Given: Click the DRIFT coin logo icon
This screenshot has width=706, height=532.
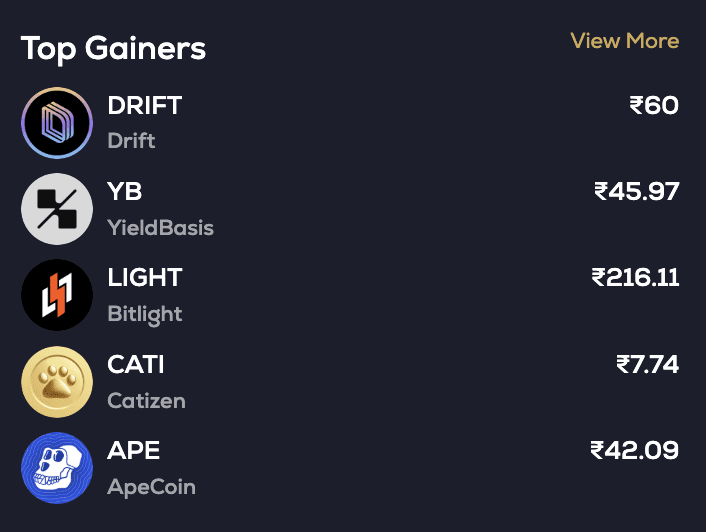Looking at the screenshot, I should coord(57,122).
